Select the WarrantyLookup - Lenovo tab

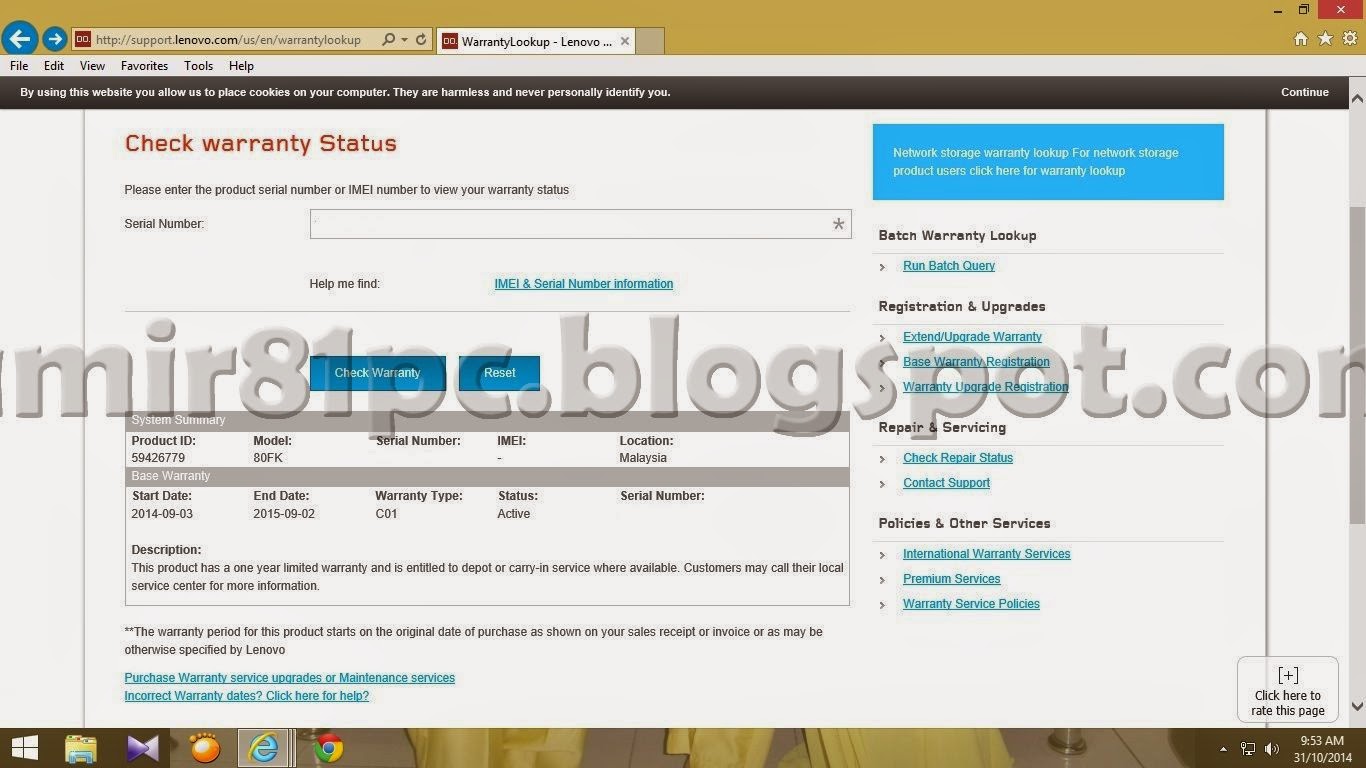[537, 41]
